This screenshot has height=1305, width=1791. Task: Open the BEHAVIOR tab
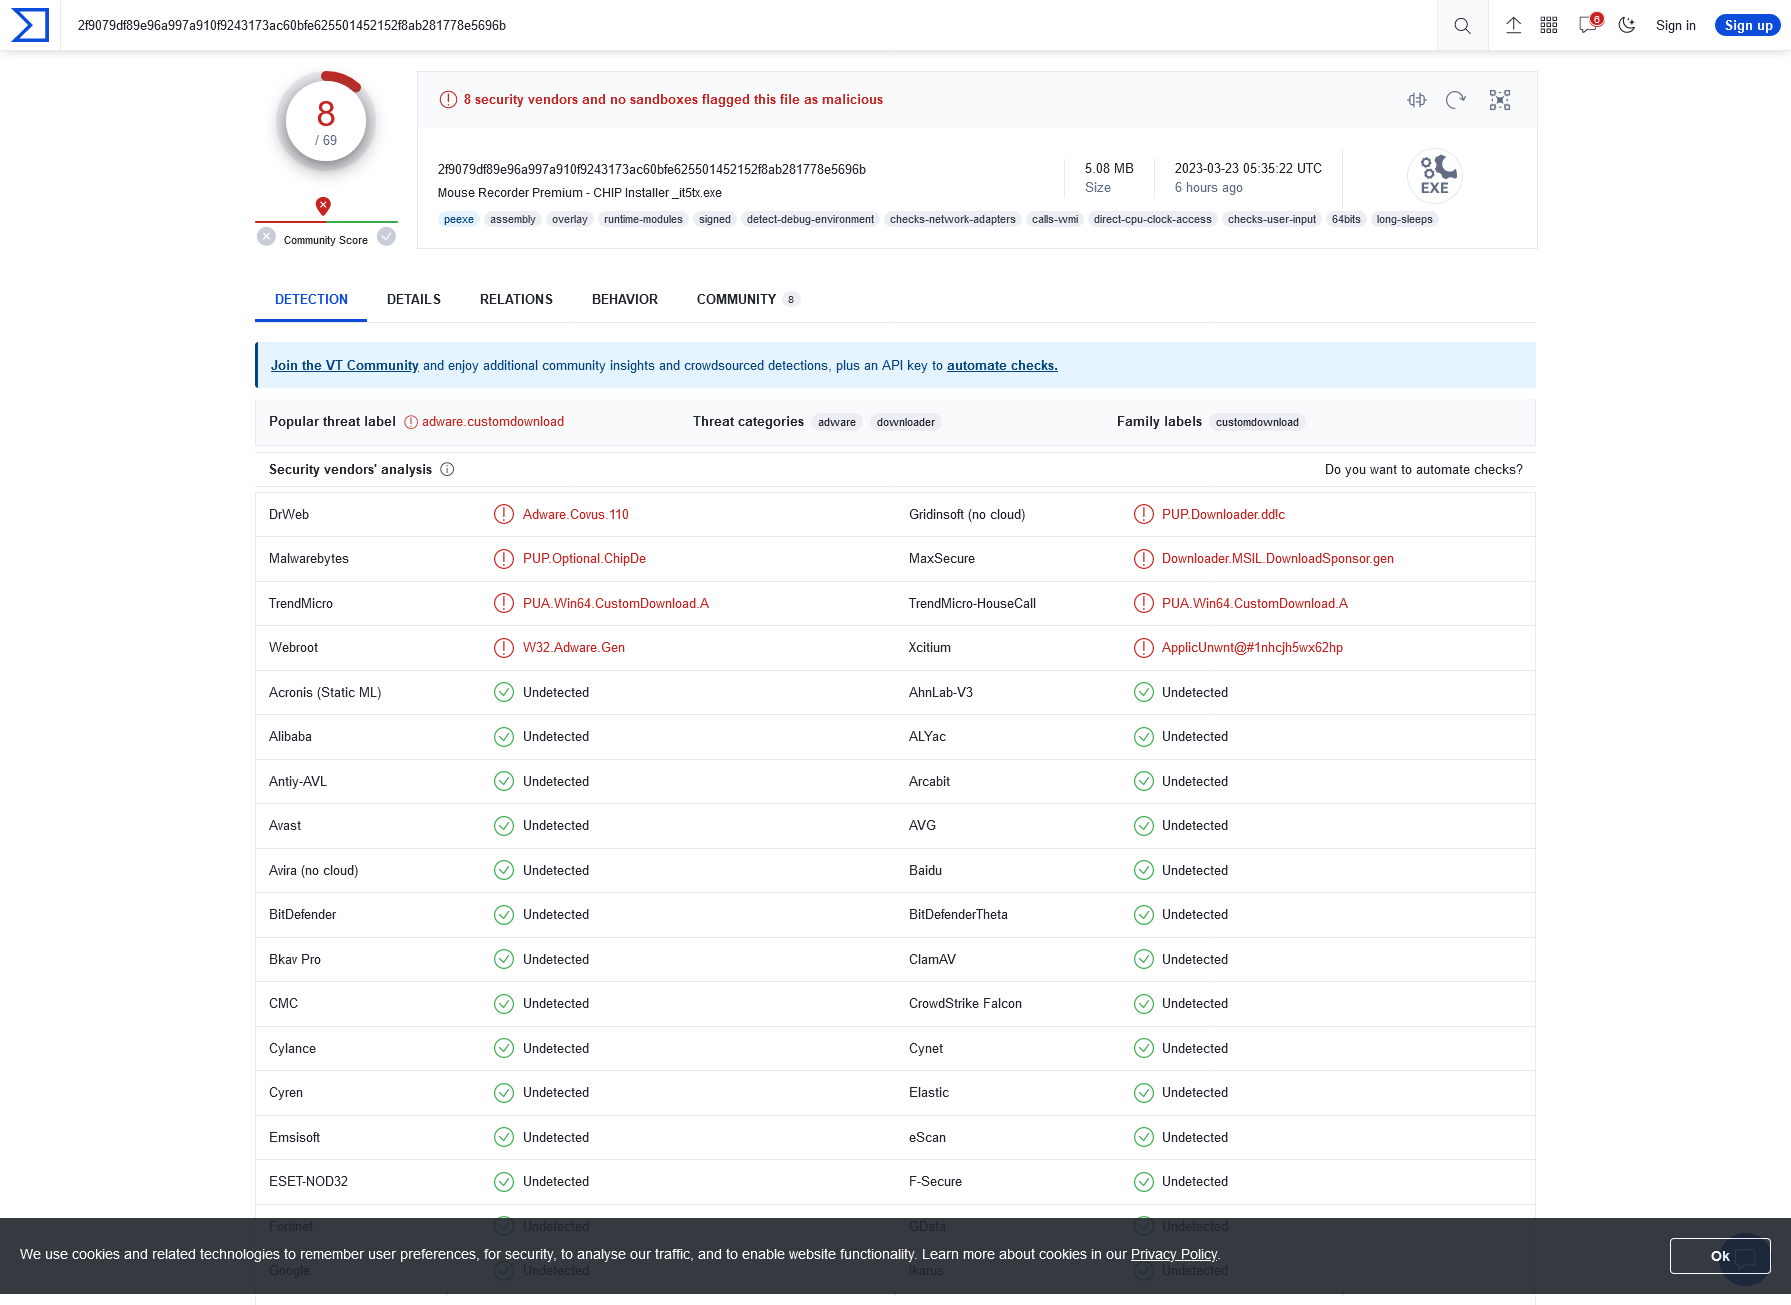pos(625,300)
